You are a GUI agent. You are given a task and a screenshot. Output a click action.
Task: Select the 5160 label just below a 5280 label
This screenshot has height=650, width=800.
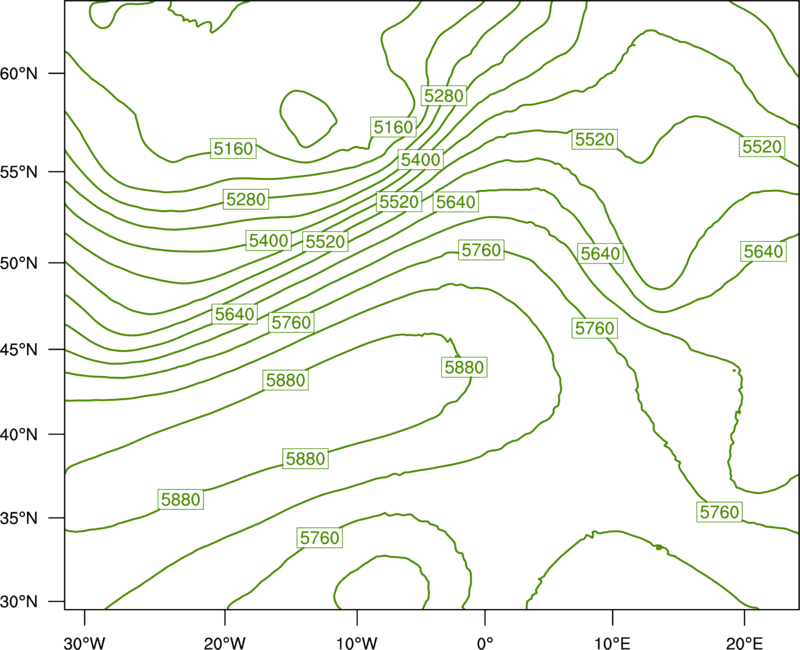[393, 127]
